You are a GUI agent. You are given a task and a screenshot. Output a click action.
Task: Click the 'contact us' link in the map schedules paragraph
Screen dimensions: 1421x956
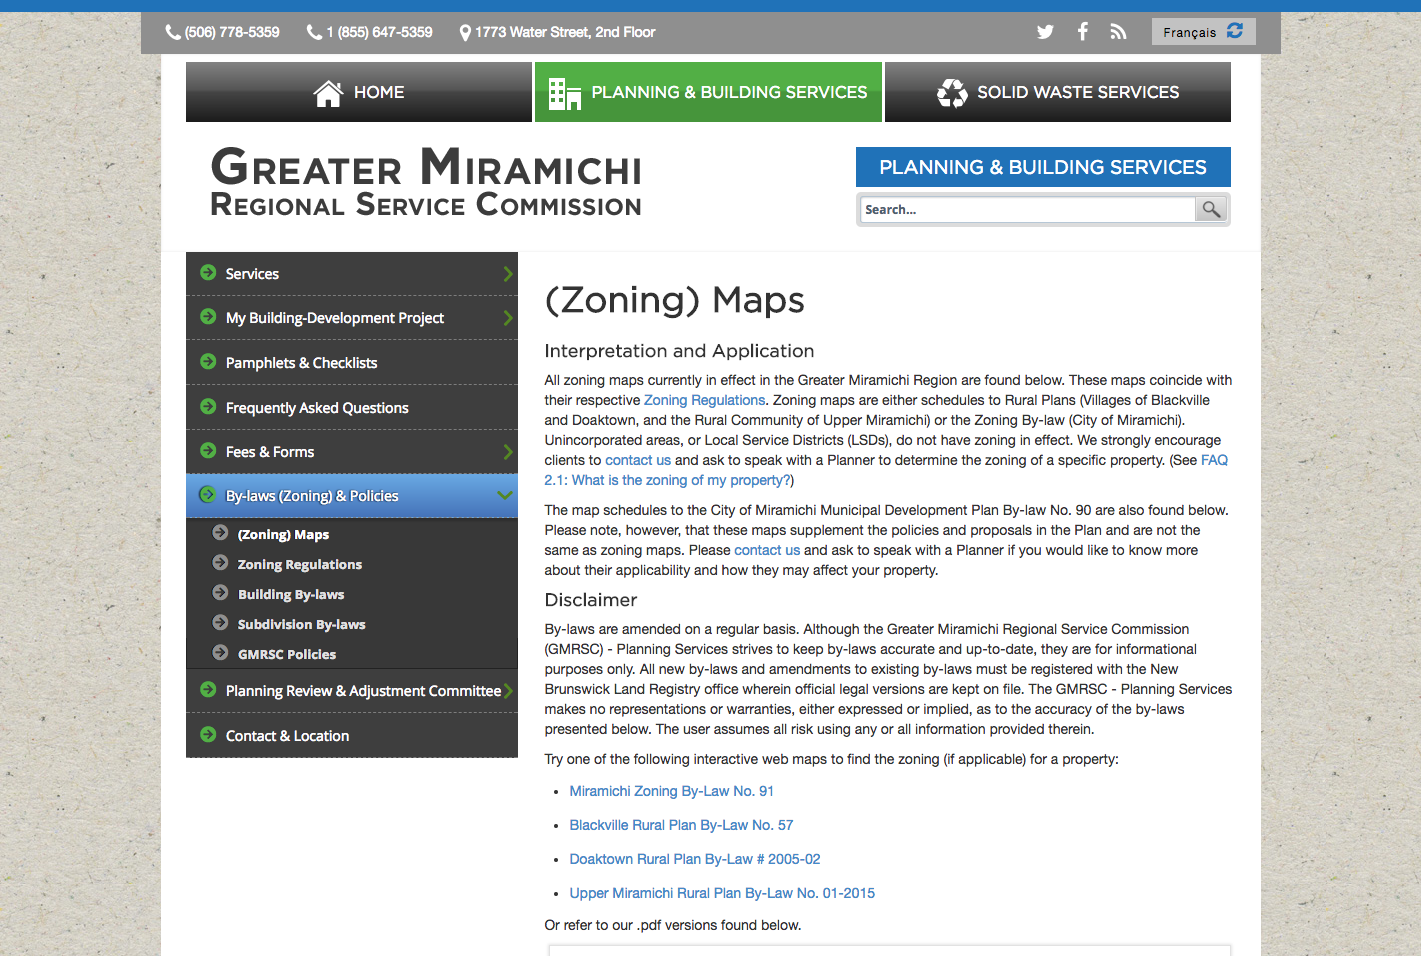767,550
